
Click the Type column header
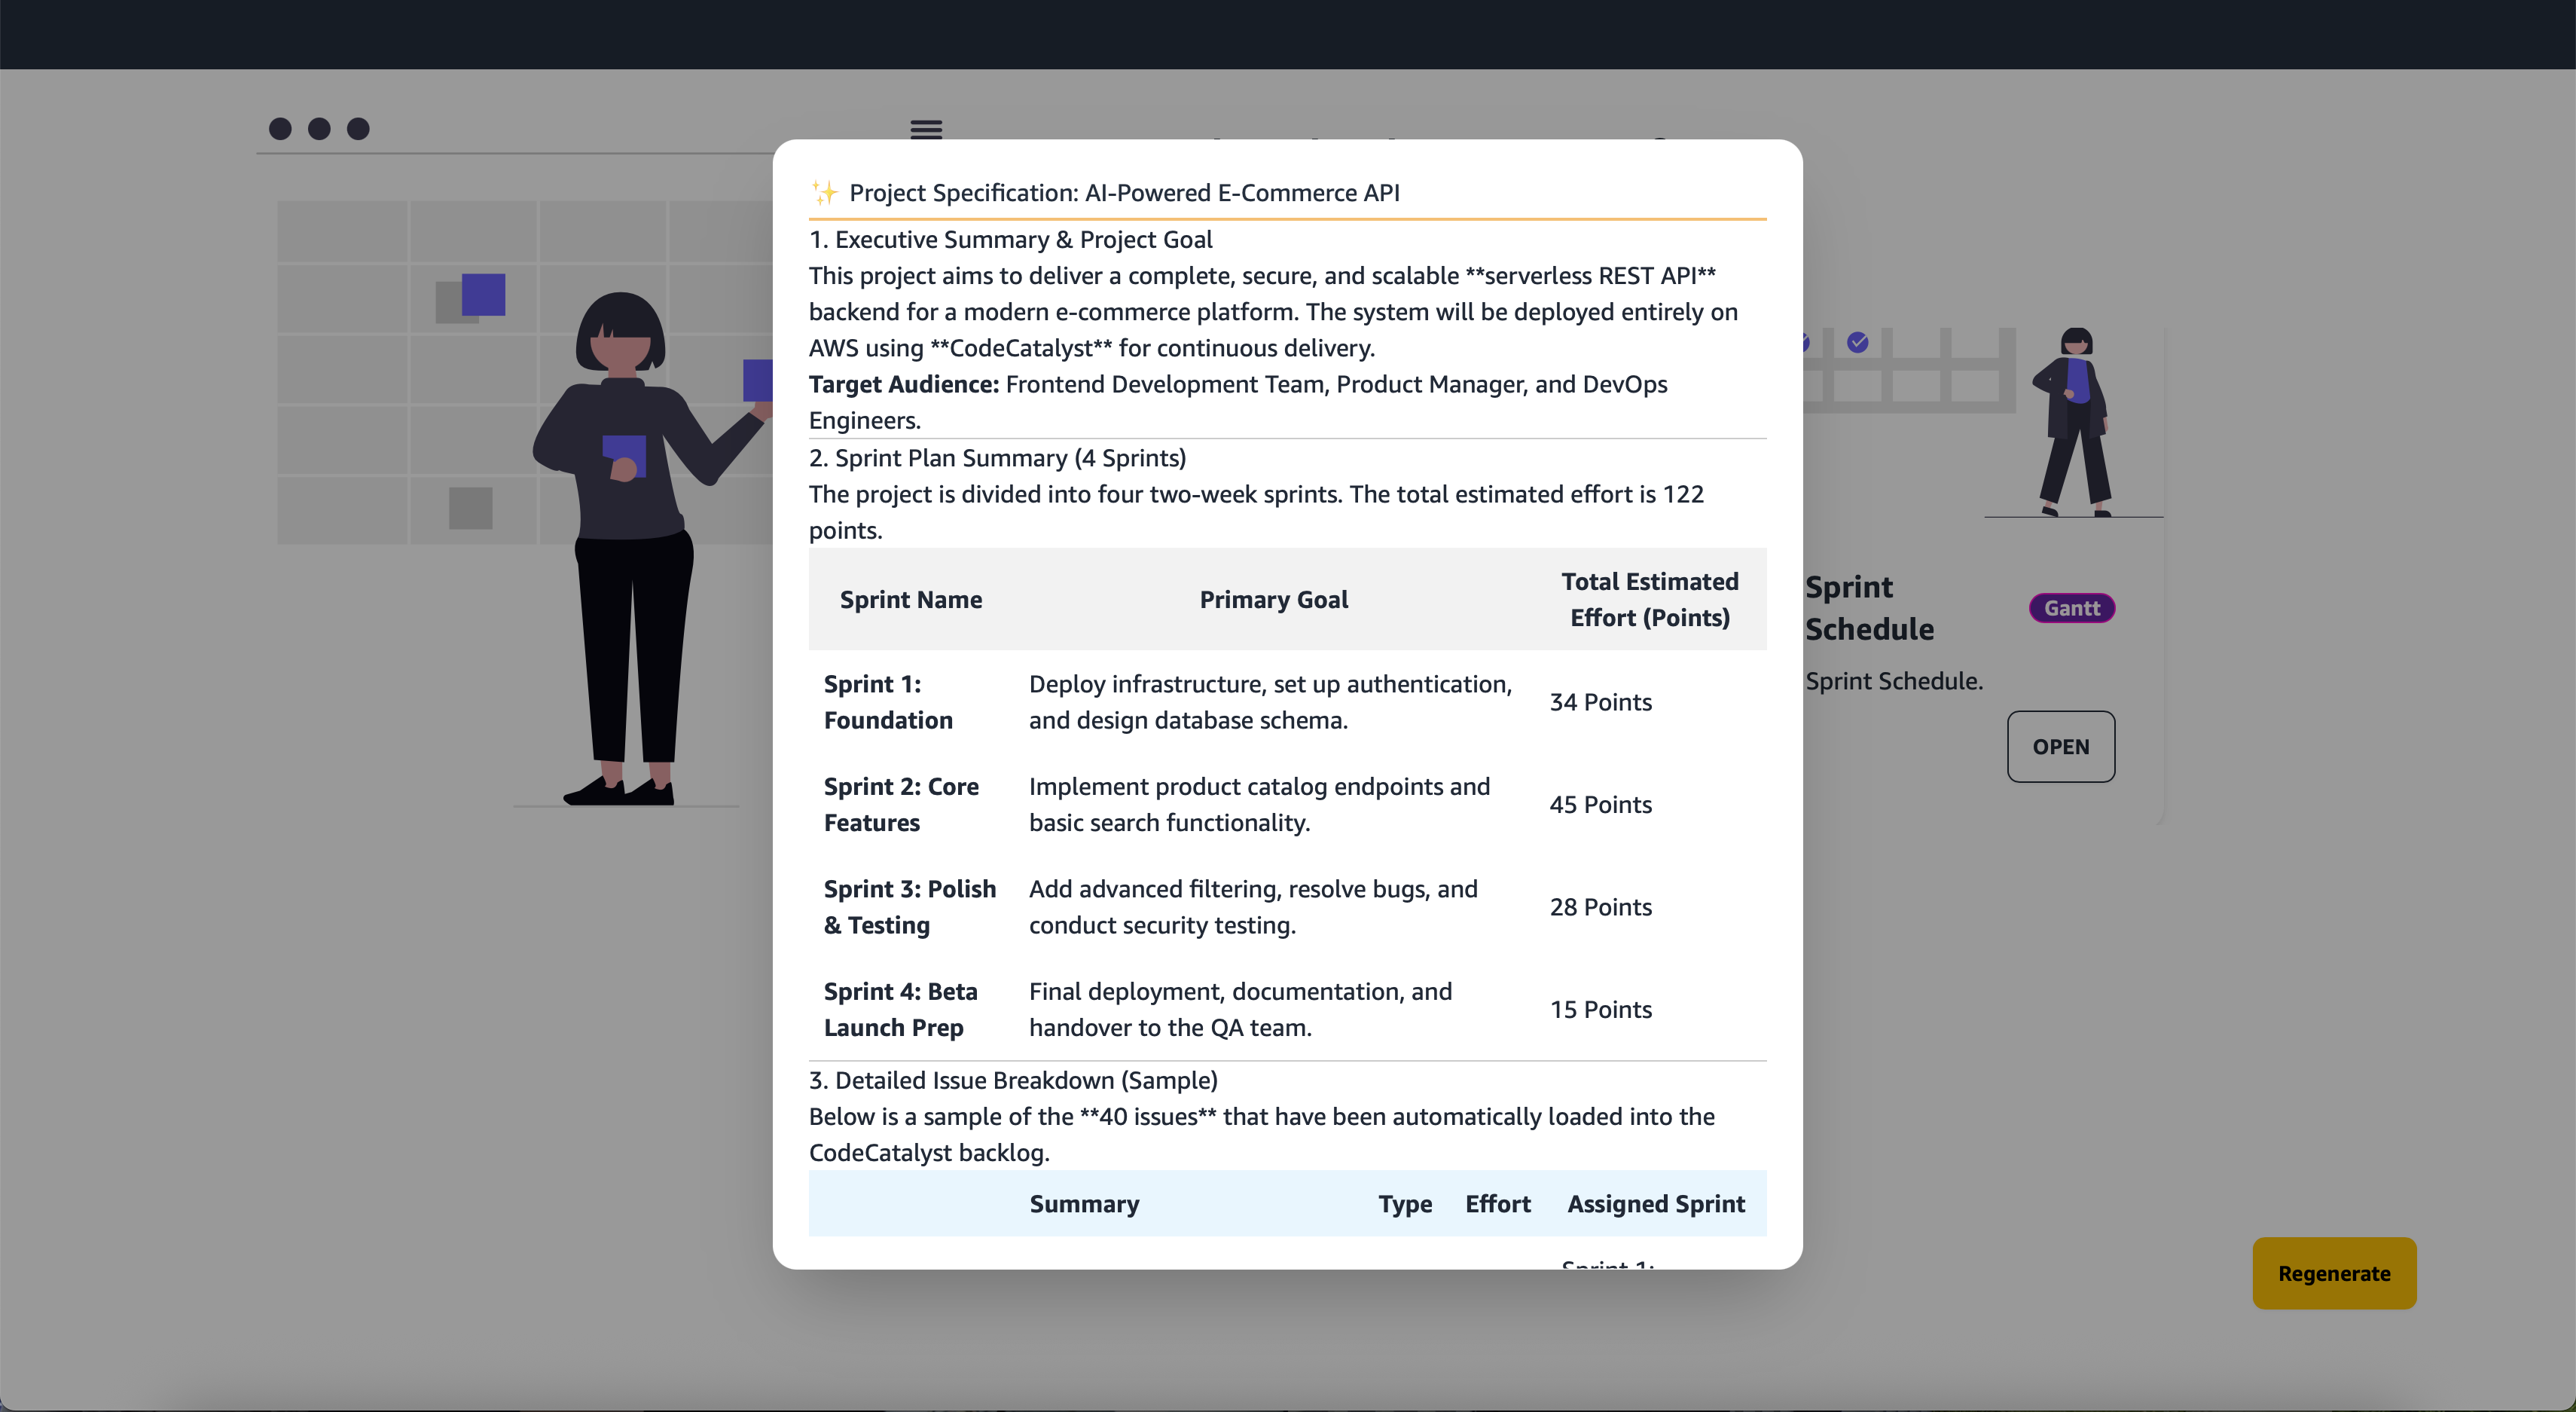[x=1404, y=1203]
